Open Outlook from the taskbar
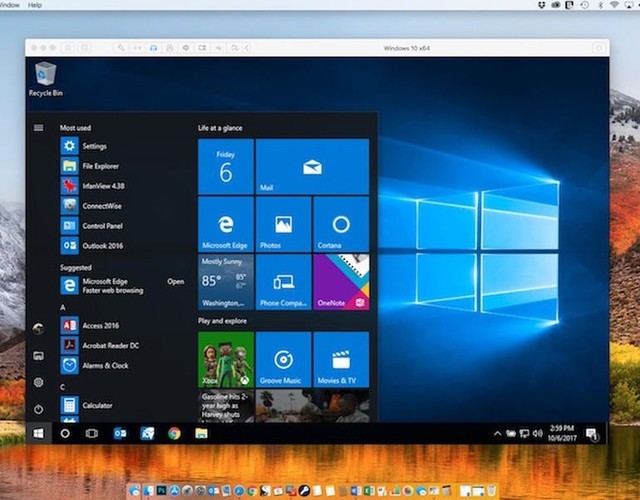640x500 pixels. pos(120,433)
